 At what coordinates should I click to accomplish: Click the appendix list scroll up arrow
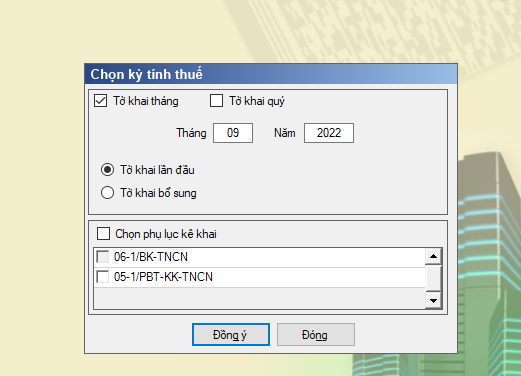pyautogui.click(x=433, y=256)
